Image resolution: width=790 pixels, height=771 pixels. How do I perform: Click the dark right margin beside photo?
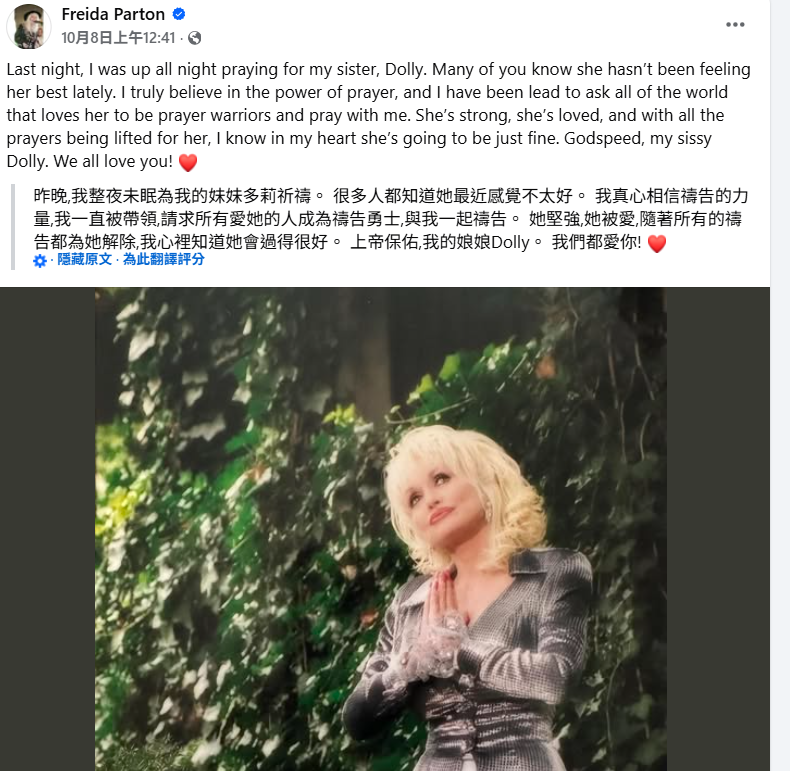[x=718, y=529]
